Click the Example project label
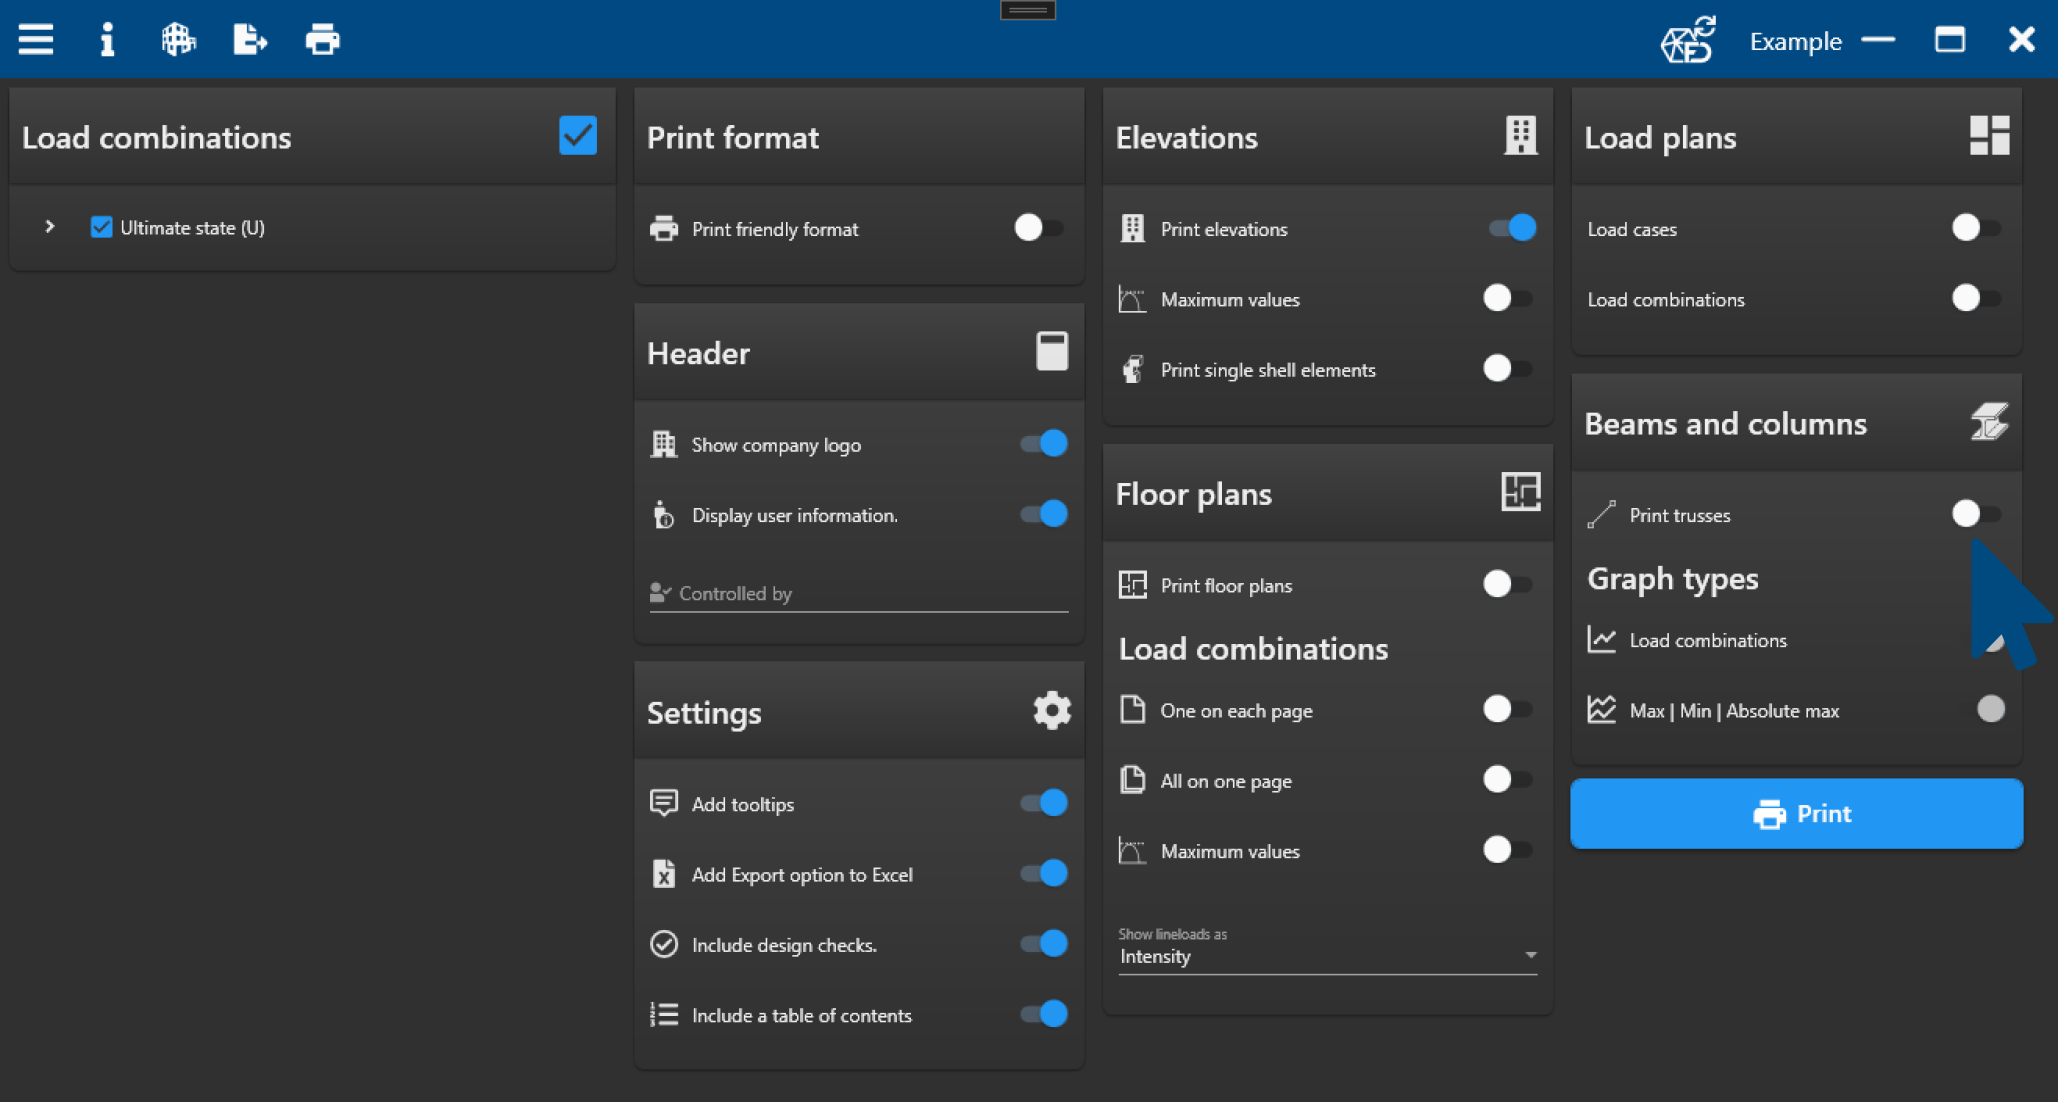The width and height of the screenshot is (2058, 1102). coord(1795,41)
